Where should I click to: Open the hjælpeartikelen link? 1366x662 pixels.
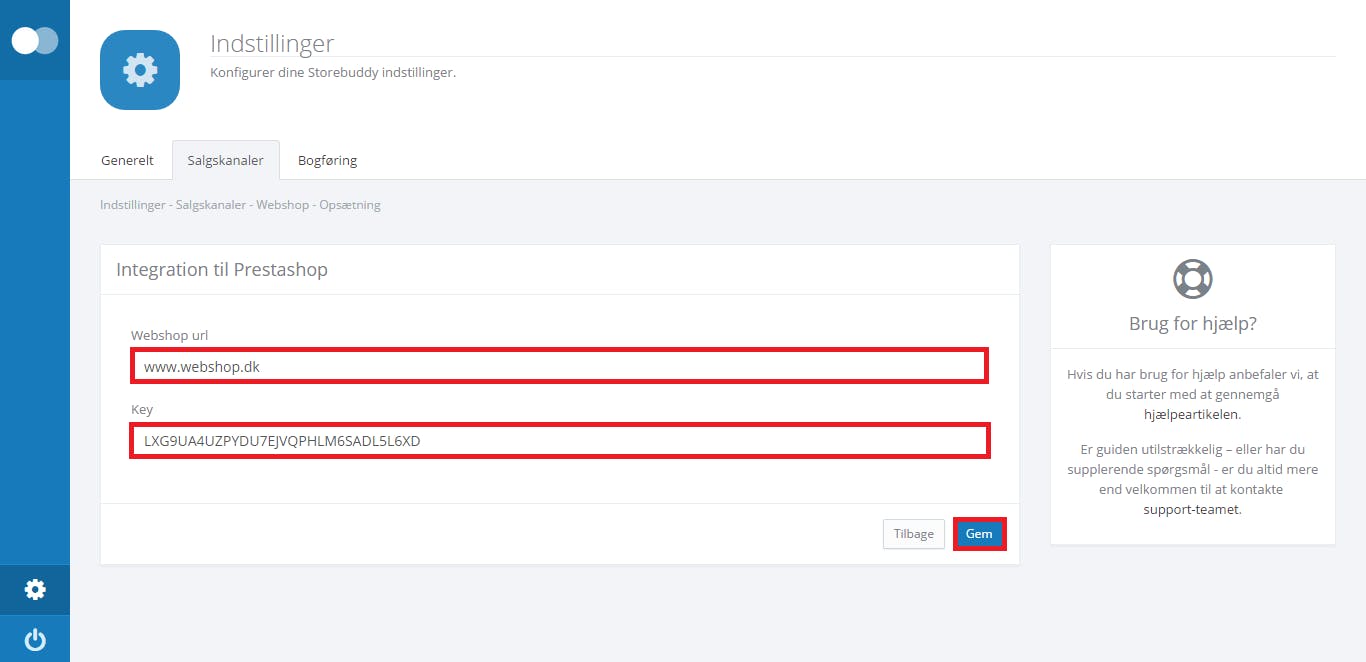tap(1191, 413)
